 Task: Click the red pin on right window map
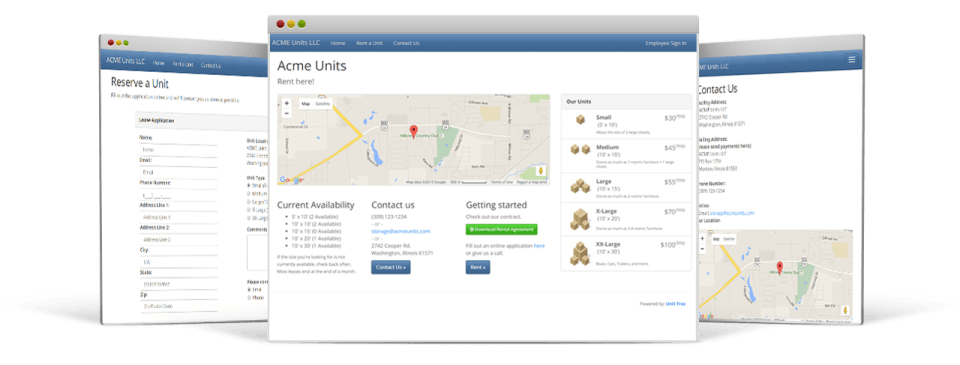tap(779, 267)
